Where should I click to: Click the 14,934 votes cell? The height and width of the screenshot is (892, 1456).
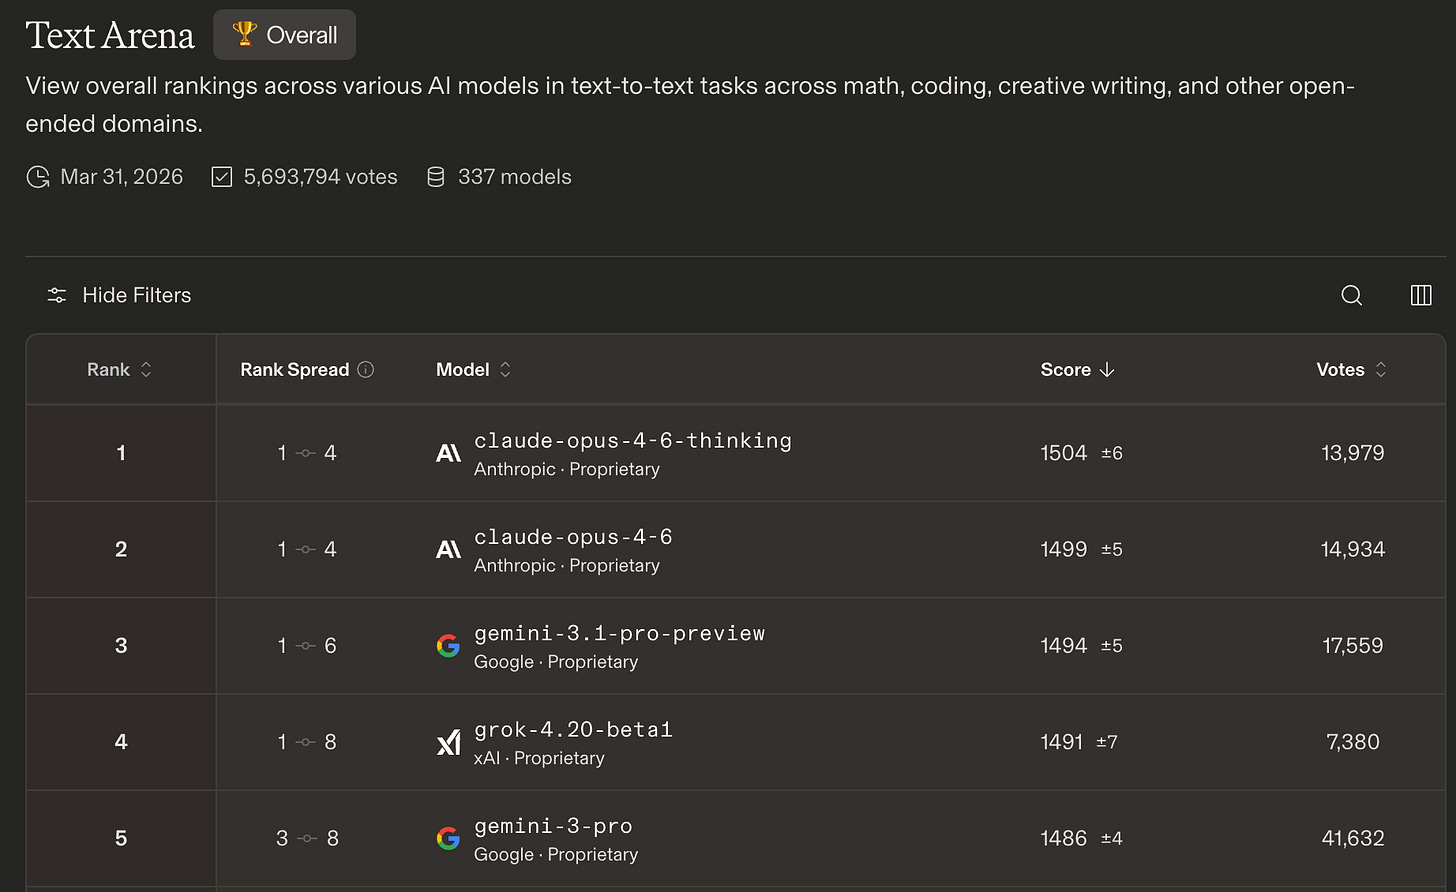(x=1353, y=549)
